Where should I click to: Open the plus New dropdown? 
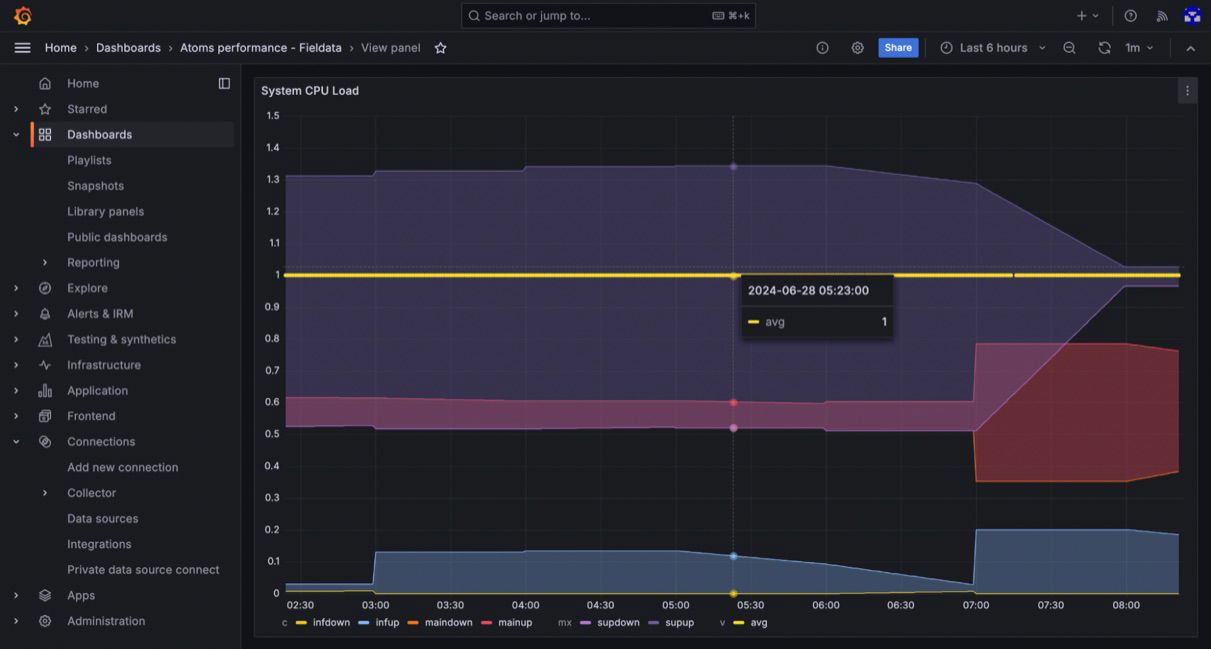(x=1087, y=16)
